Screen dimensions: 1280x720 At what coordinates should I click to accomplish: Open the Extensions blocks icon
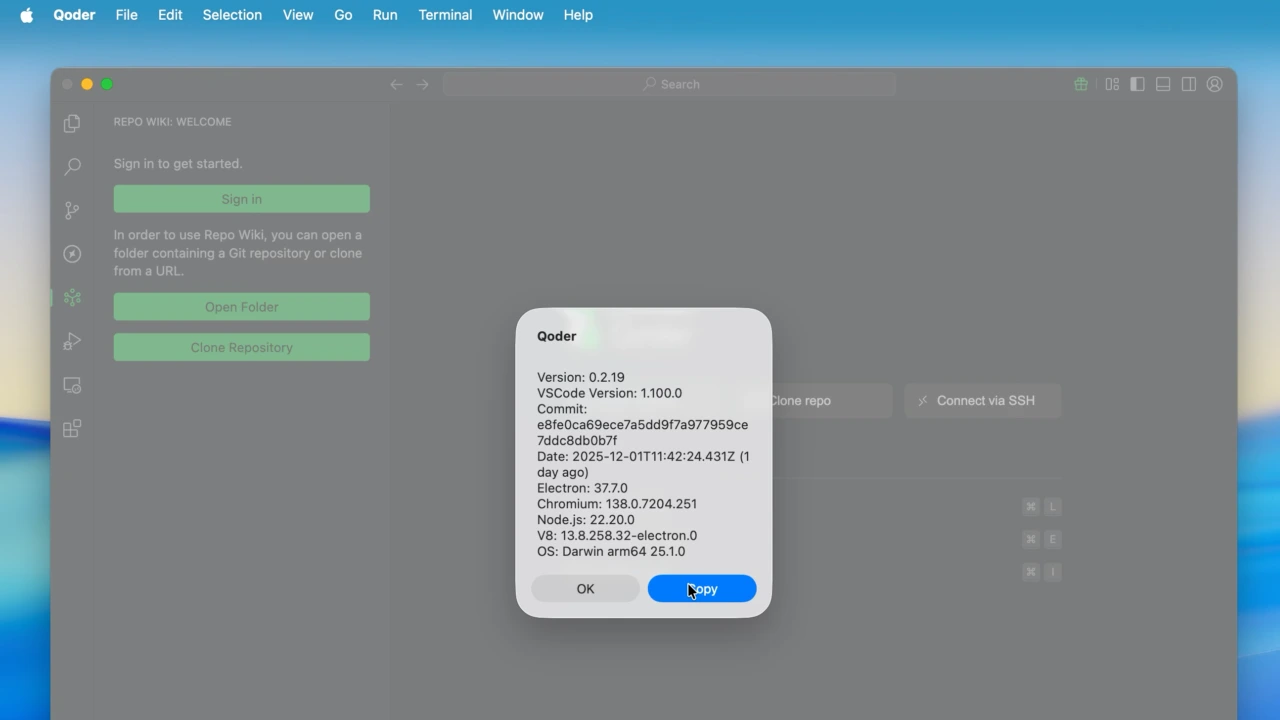tap(72, 429)
